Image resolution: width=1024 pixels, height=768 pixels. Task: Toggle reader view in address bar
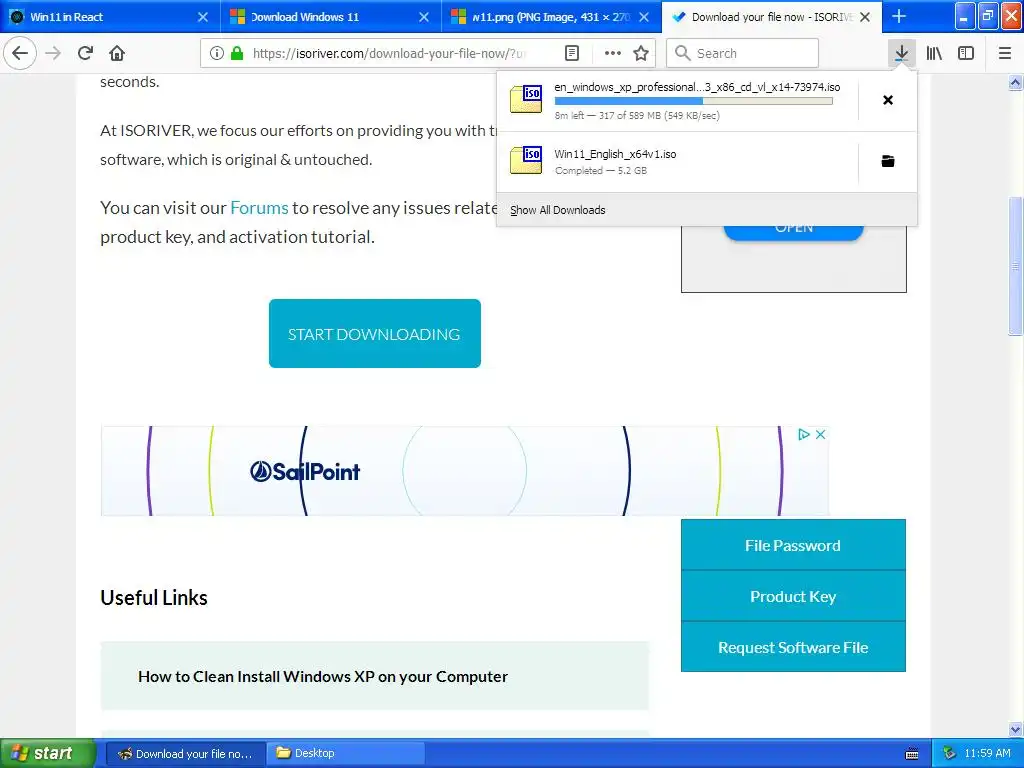572,53
